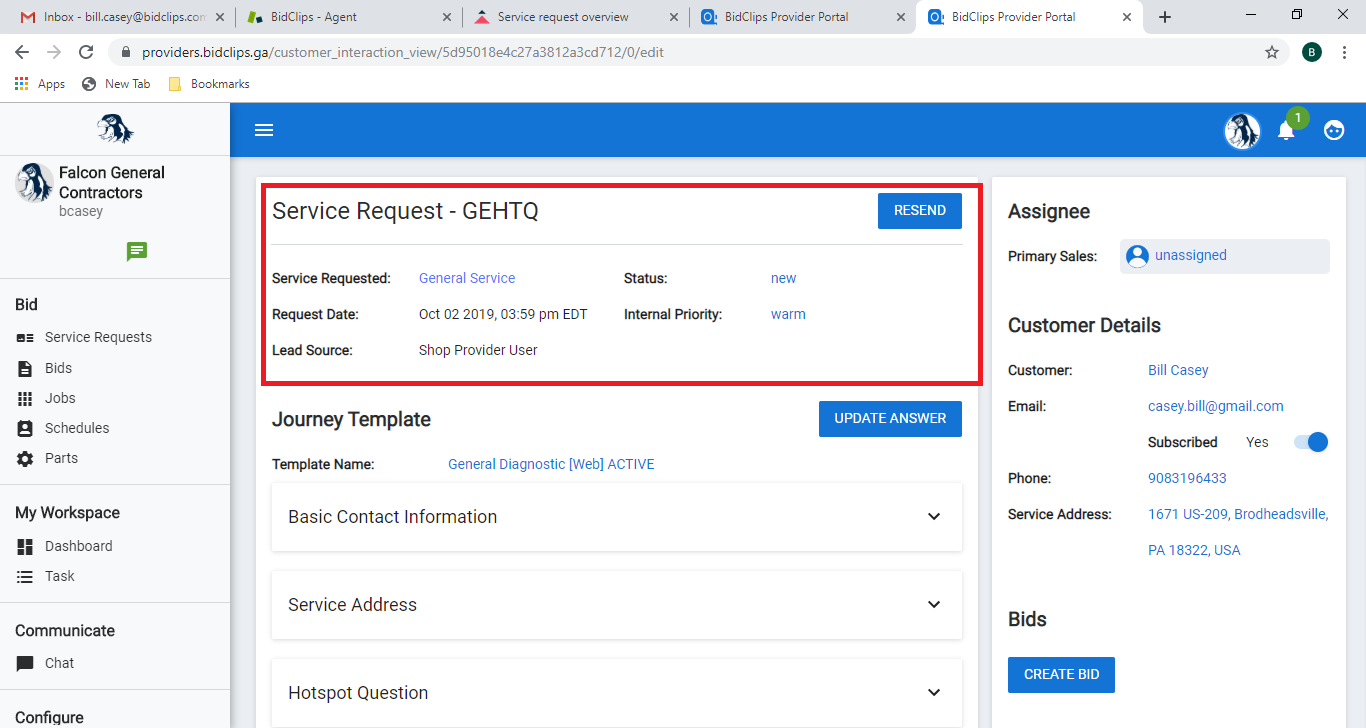This screenshot has width=1366, height=728.
Task: Click the CREATE BID button
Action: (x=1061, y=675)
